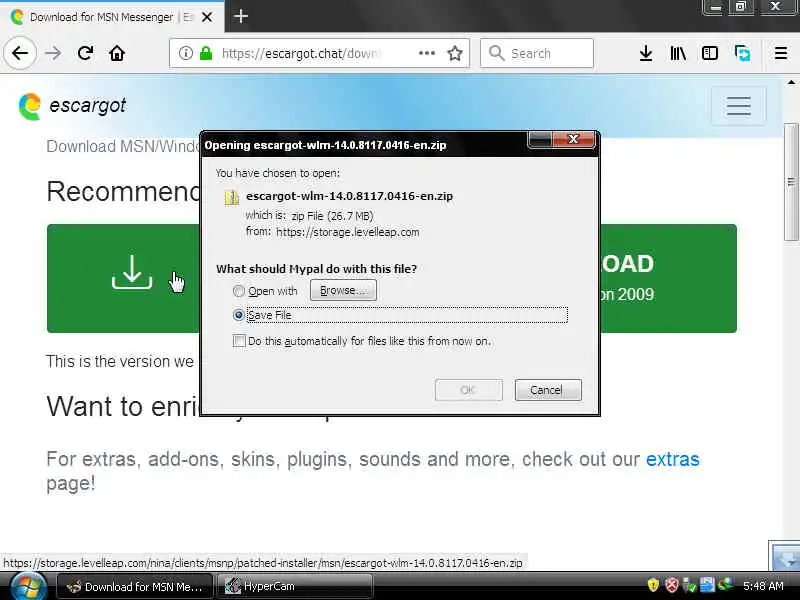The height and width of the screenshot is (600, 800).
Task: Expand the escargot site navigation menu
Action: pos(738,106)
